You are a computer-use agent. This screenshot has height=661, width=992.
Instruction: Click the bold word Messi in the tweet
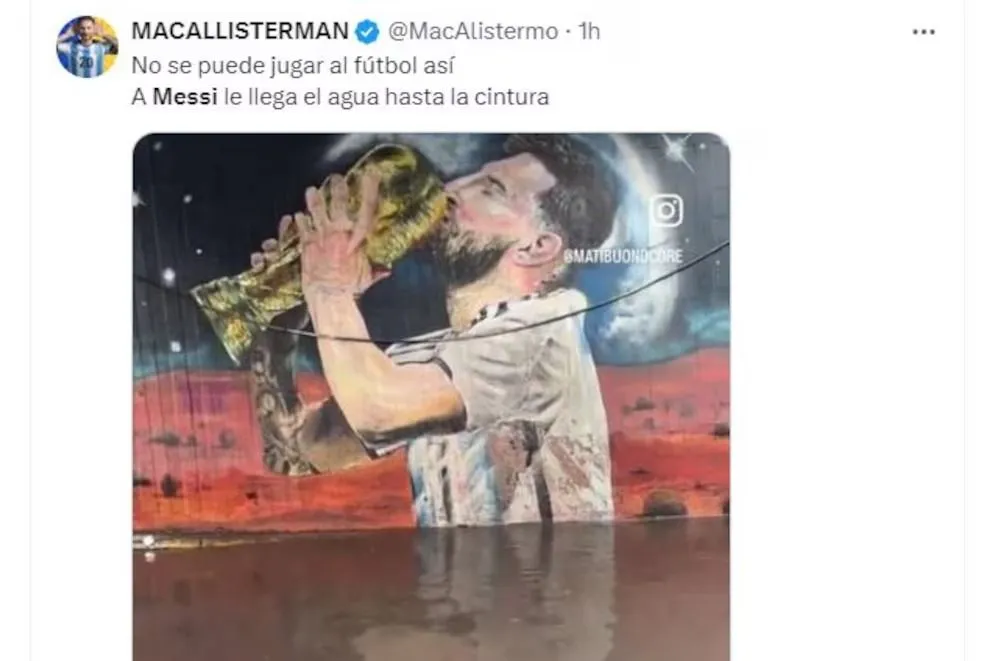pos(185,97)
